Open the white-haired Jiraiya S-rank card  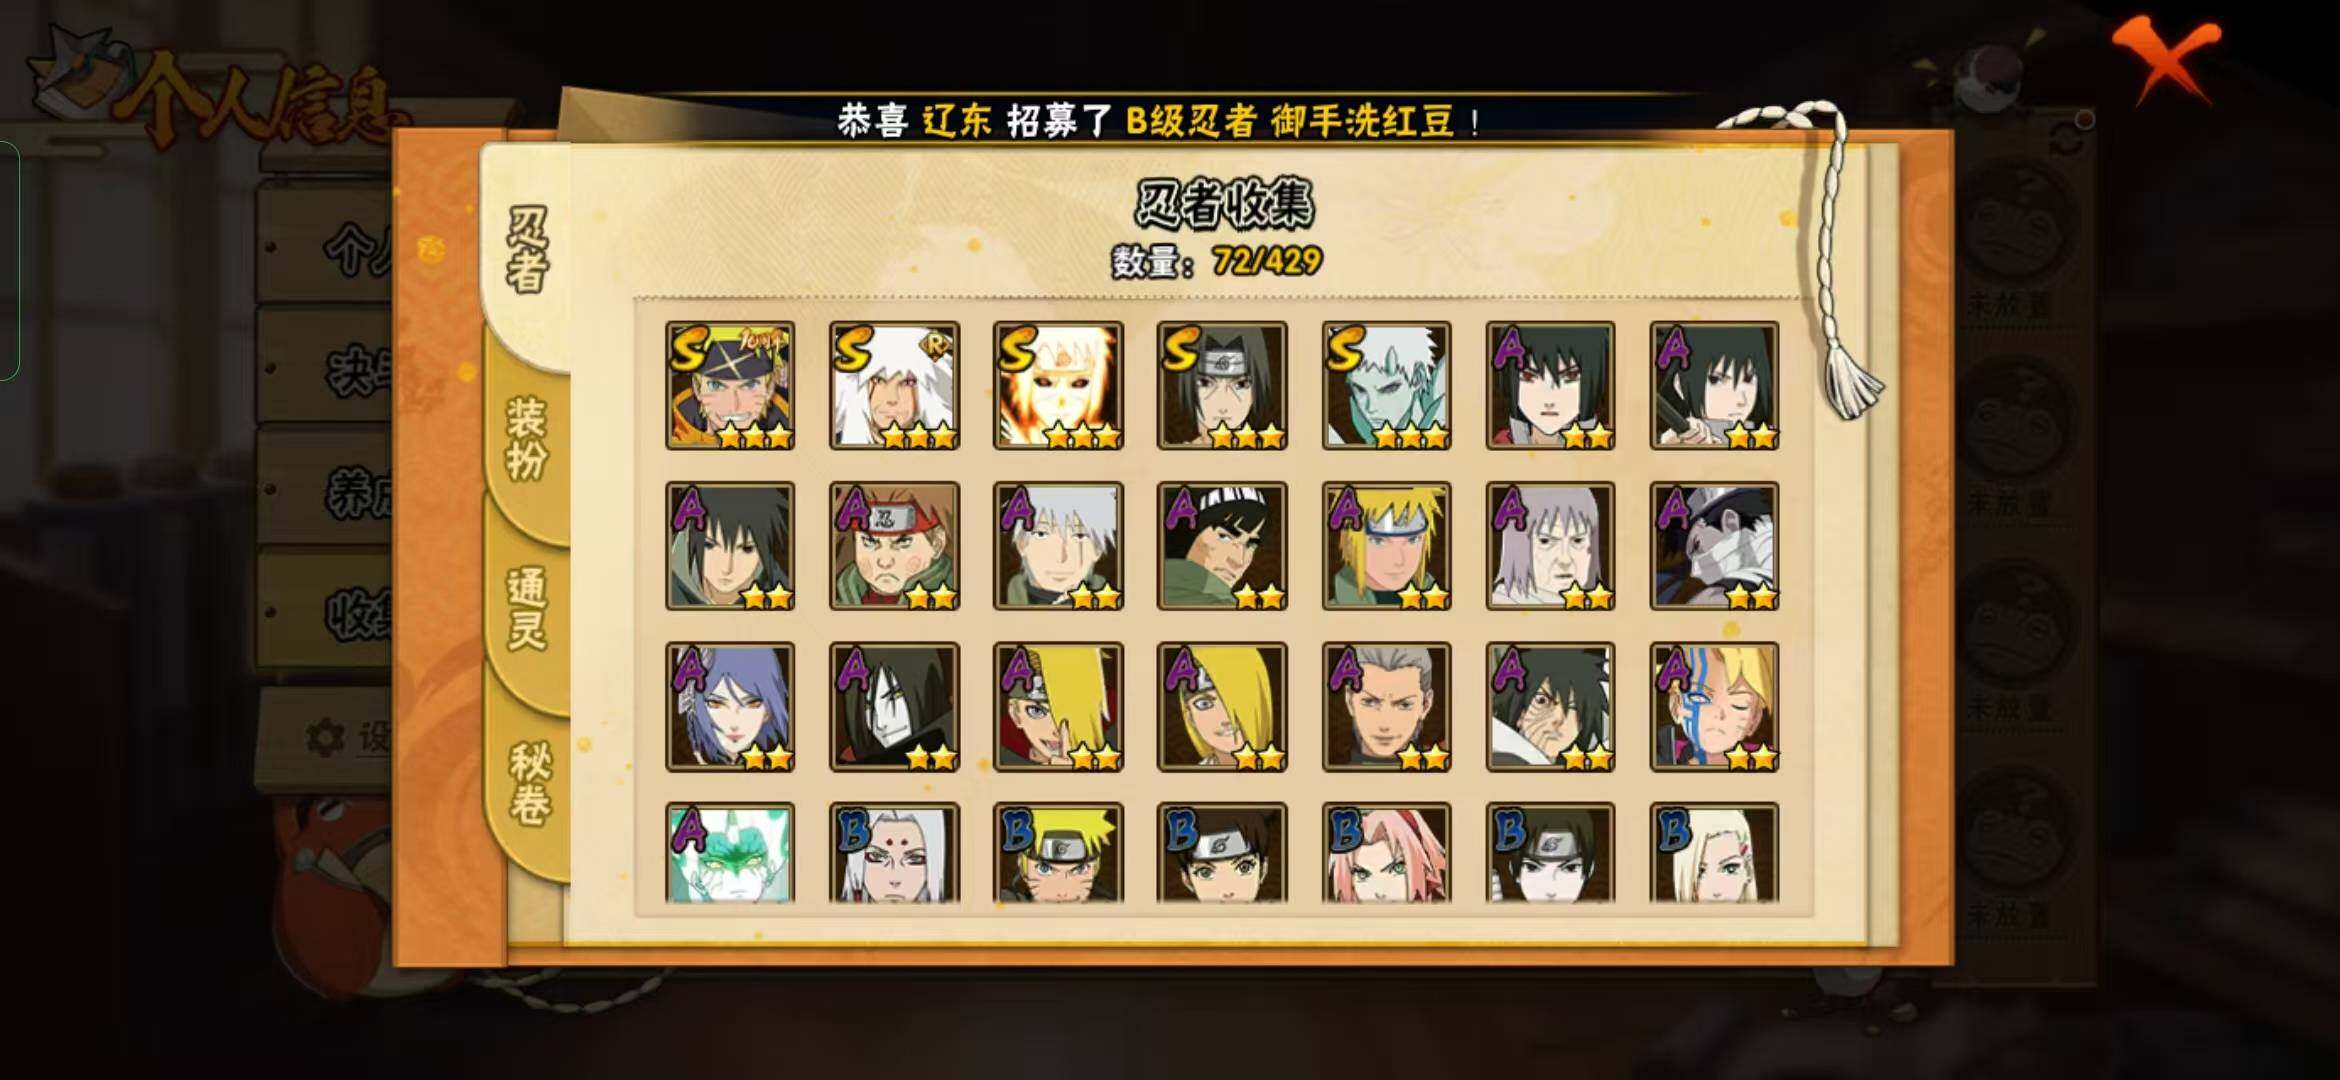pos(894,385)
